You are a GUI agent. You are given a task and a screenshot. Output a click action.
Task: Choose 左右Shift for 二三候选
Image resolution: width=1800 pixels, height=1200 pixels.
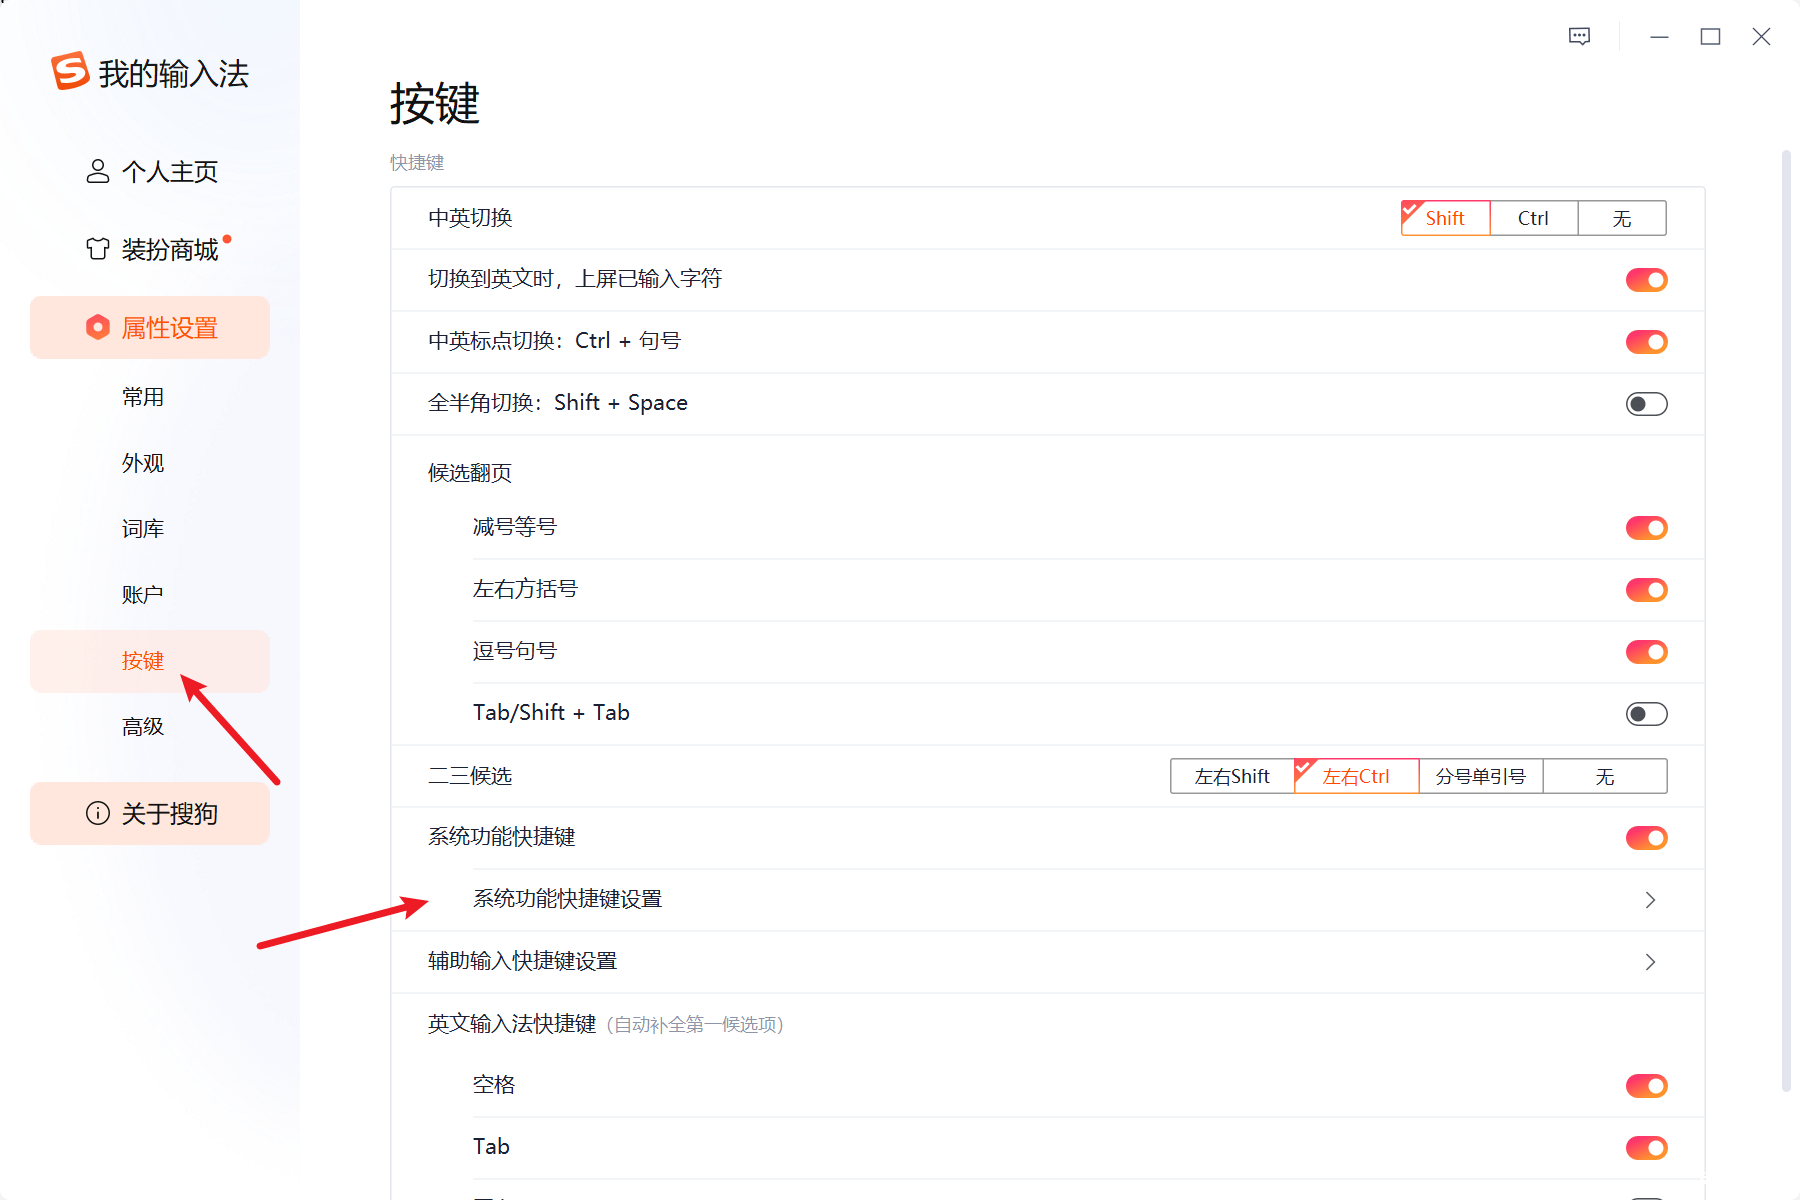point(1231,775)
